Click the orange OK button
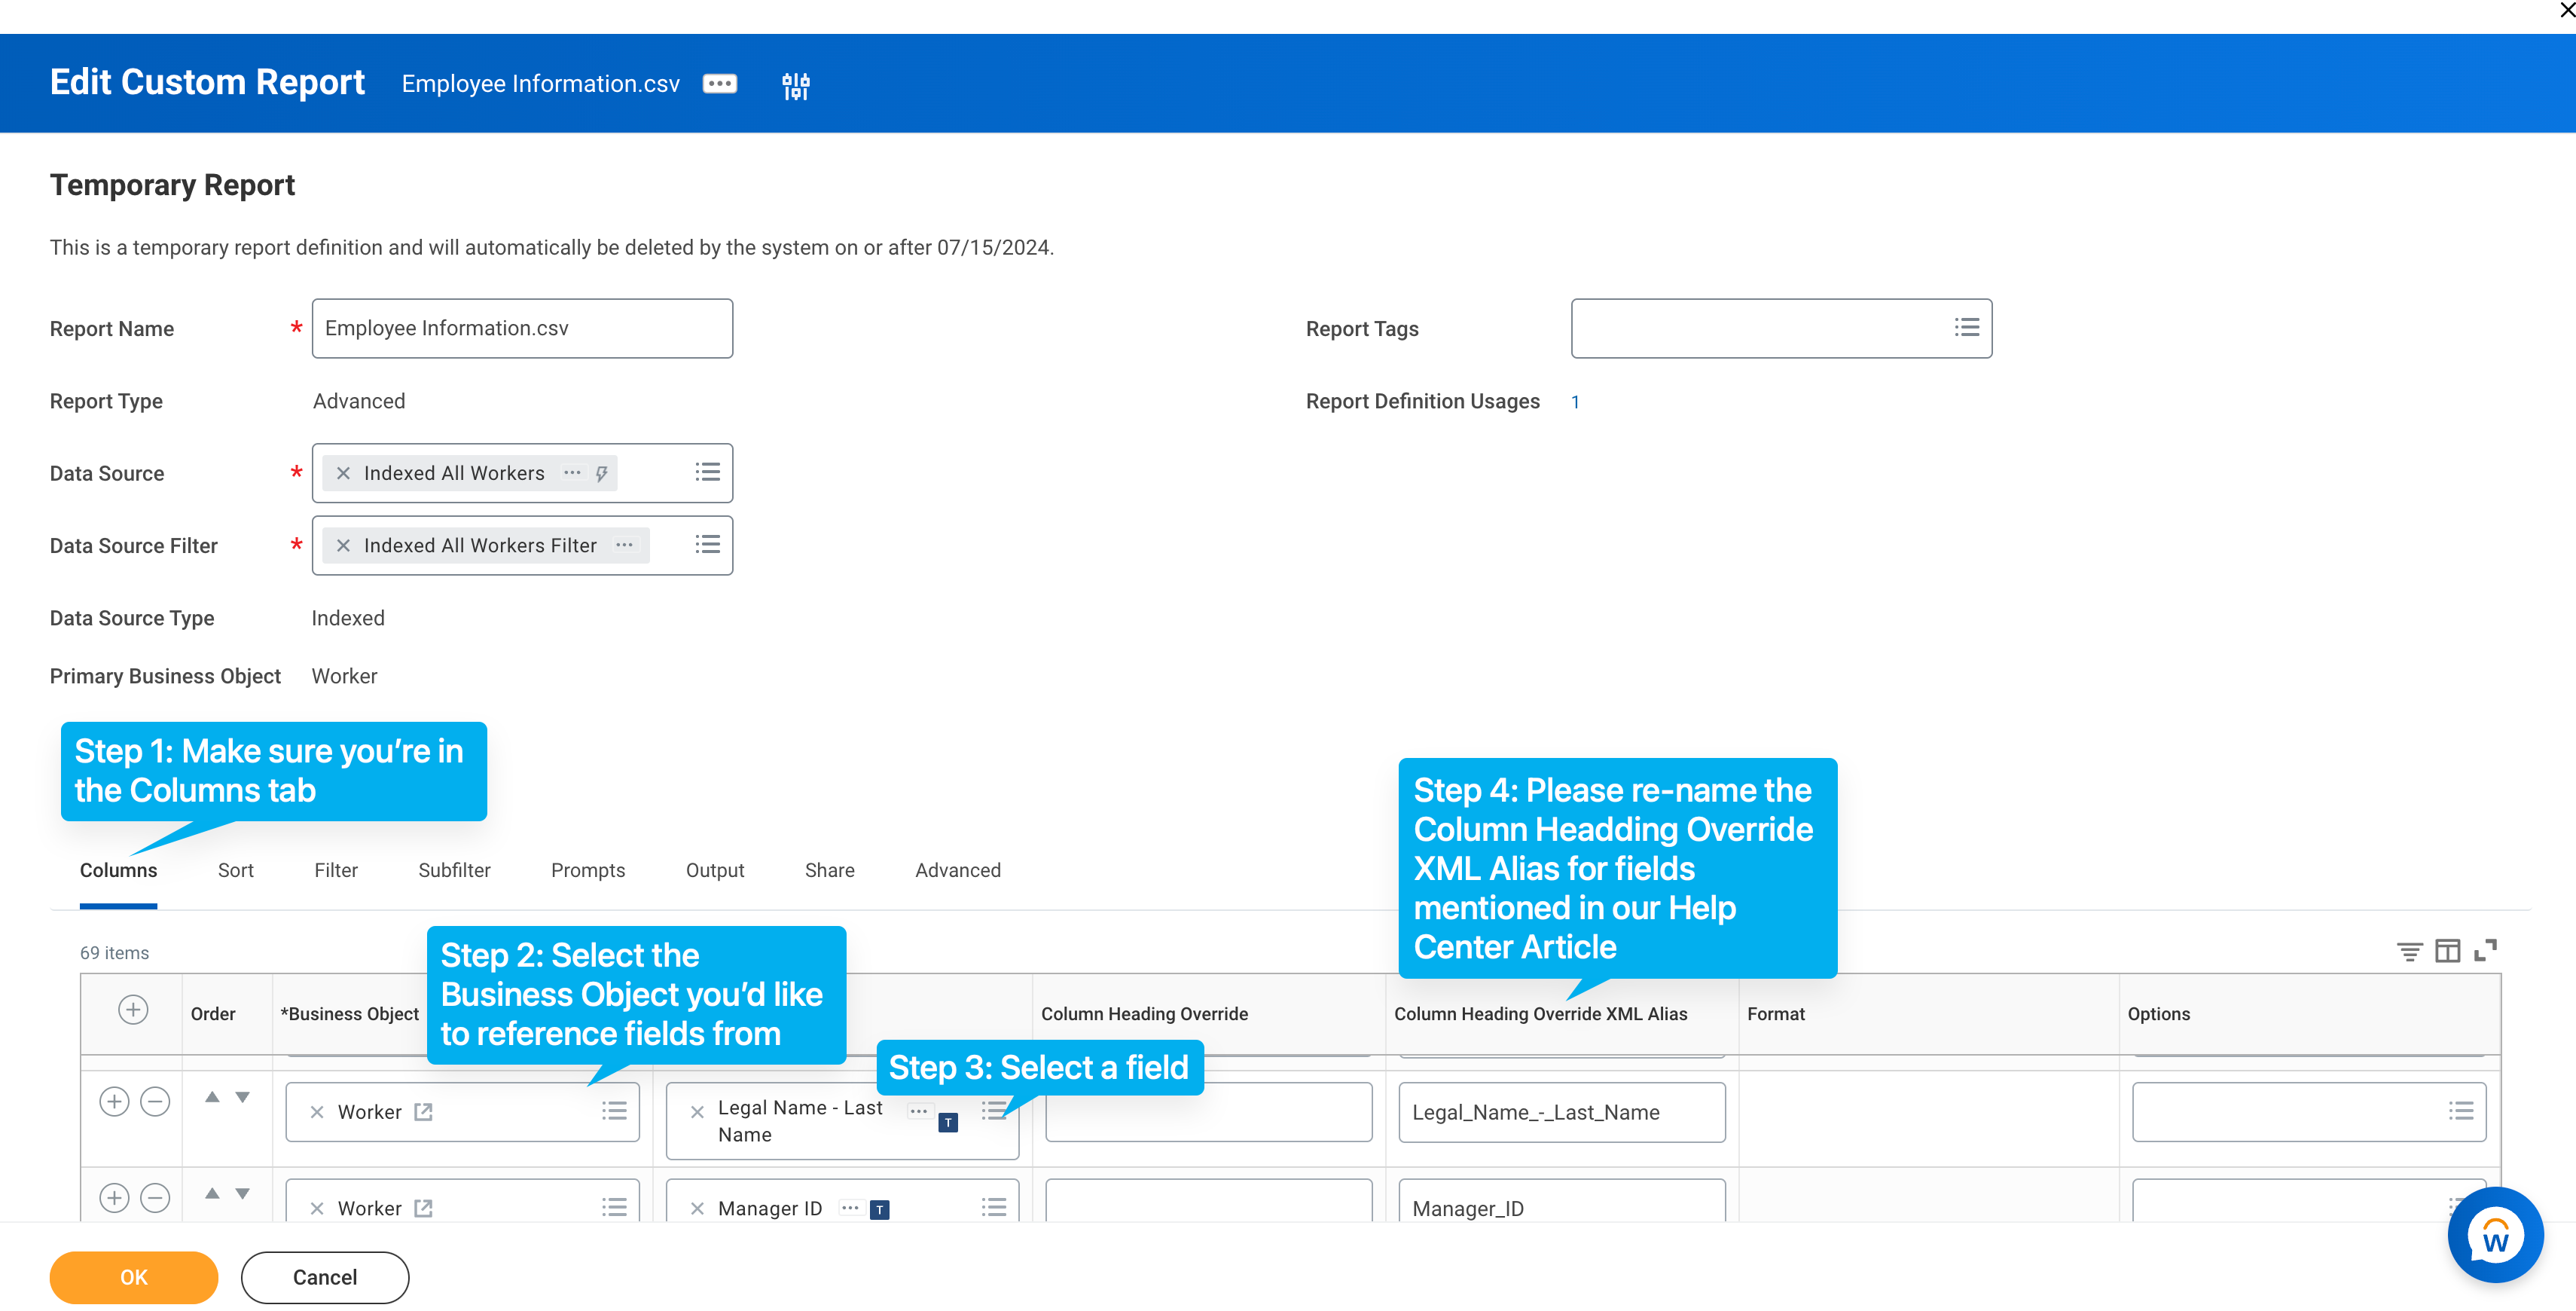2576x1311 pixels. [133, 1277]
